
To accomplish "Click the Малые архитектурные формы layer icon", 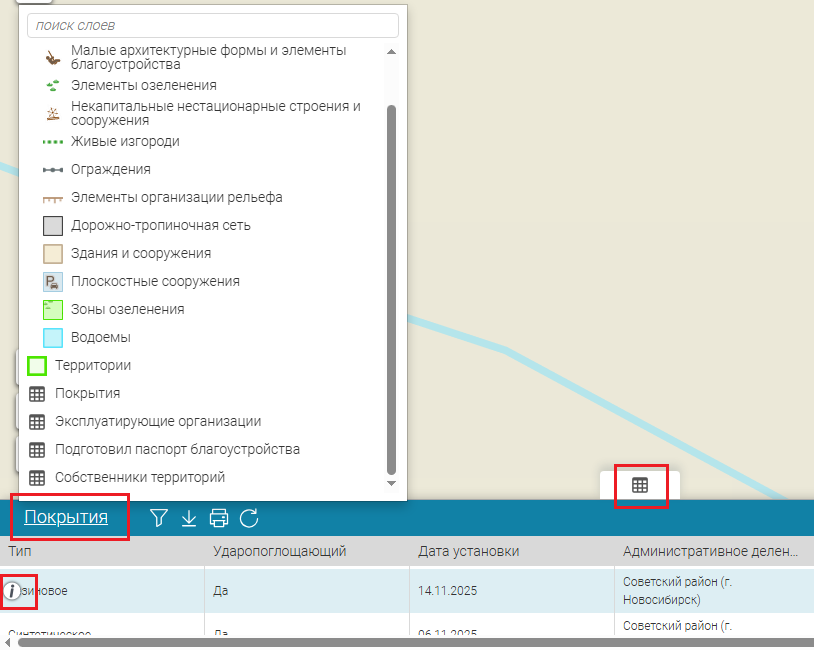I will tap(52, 58).
